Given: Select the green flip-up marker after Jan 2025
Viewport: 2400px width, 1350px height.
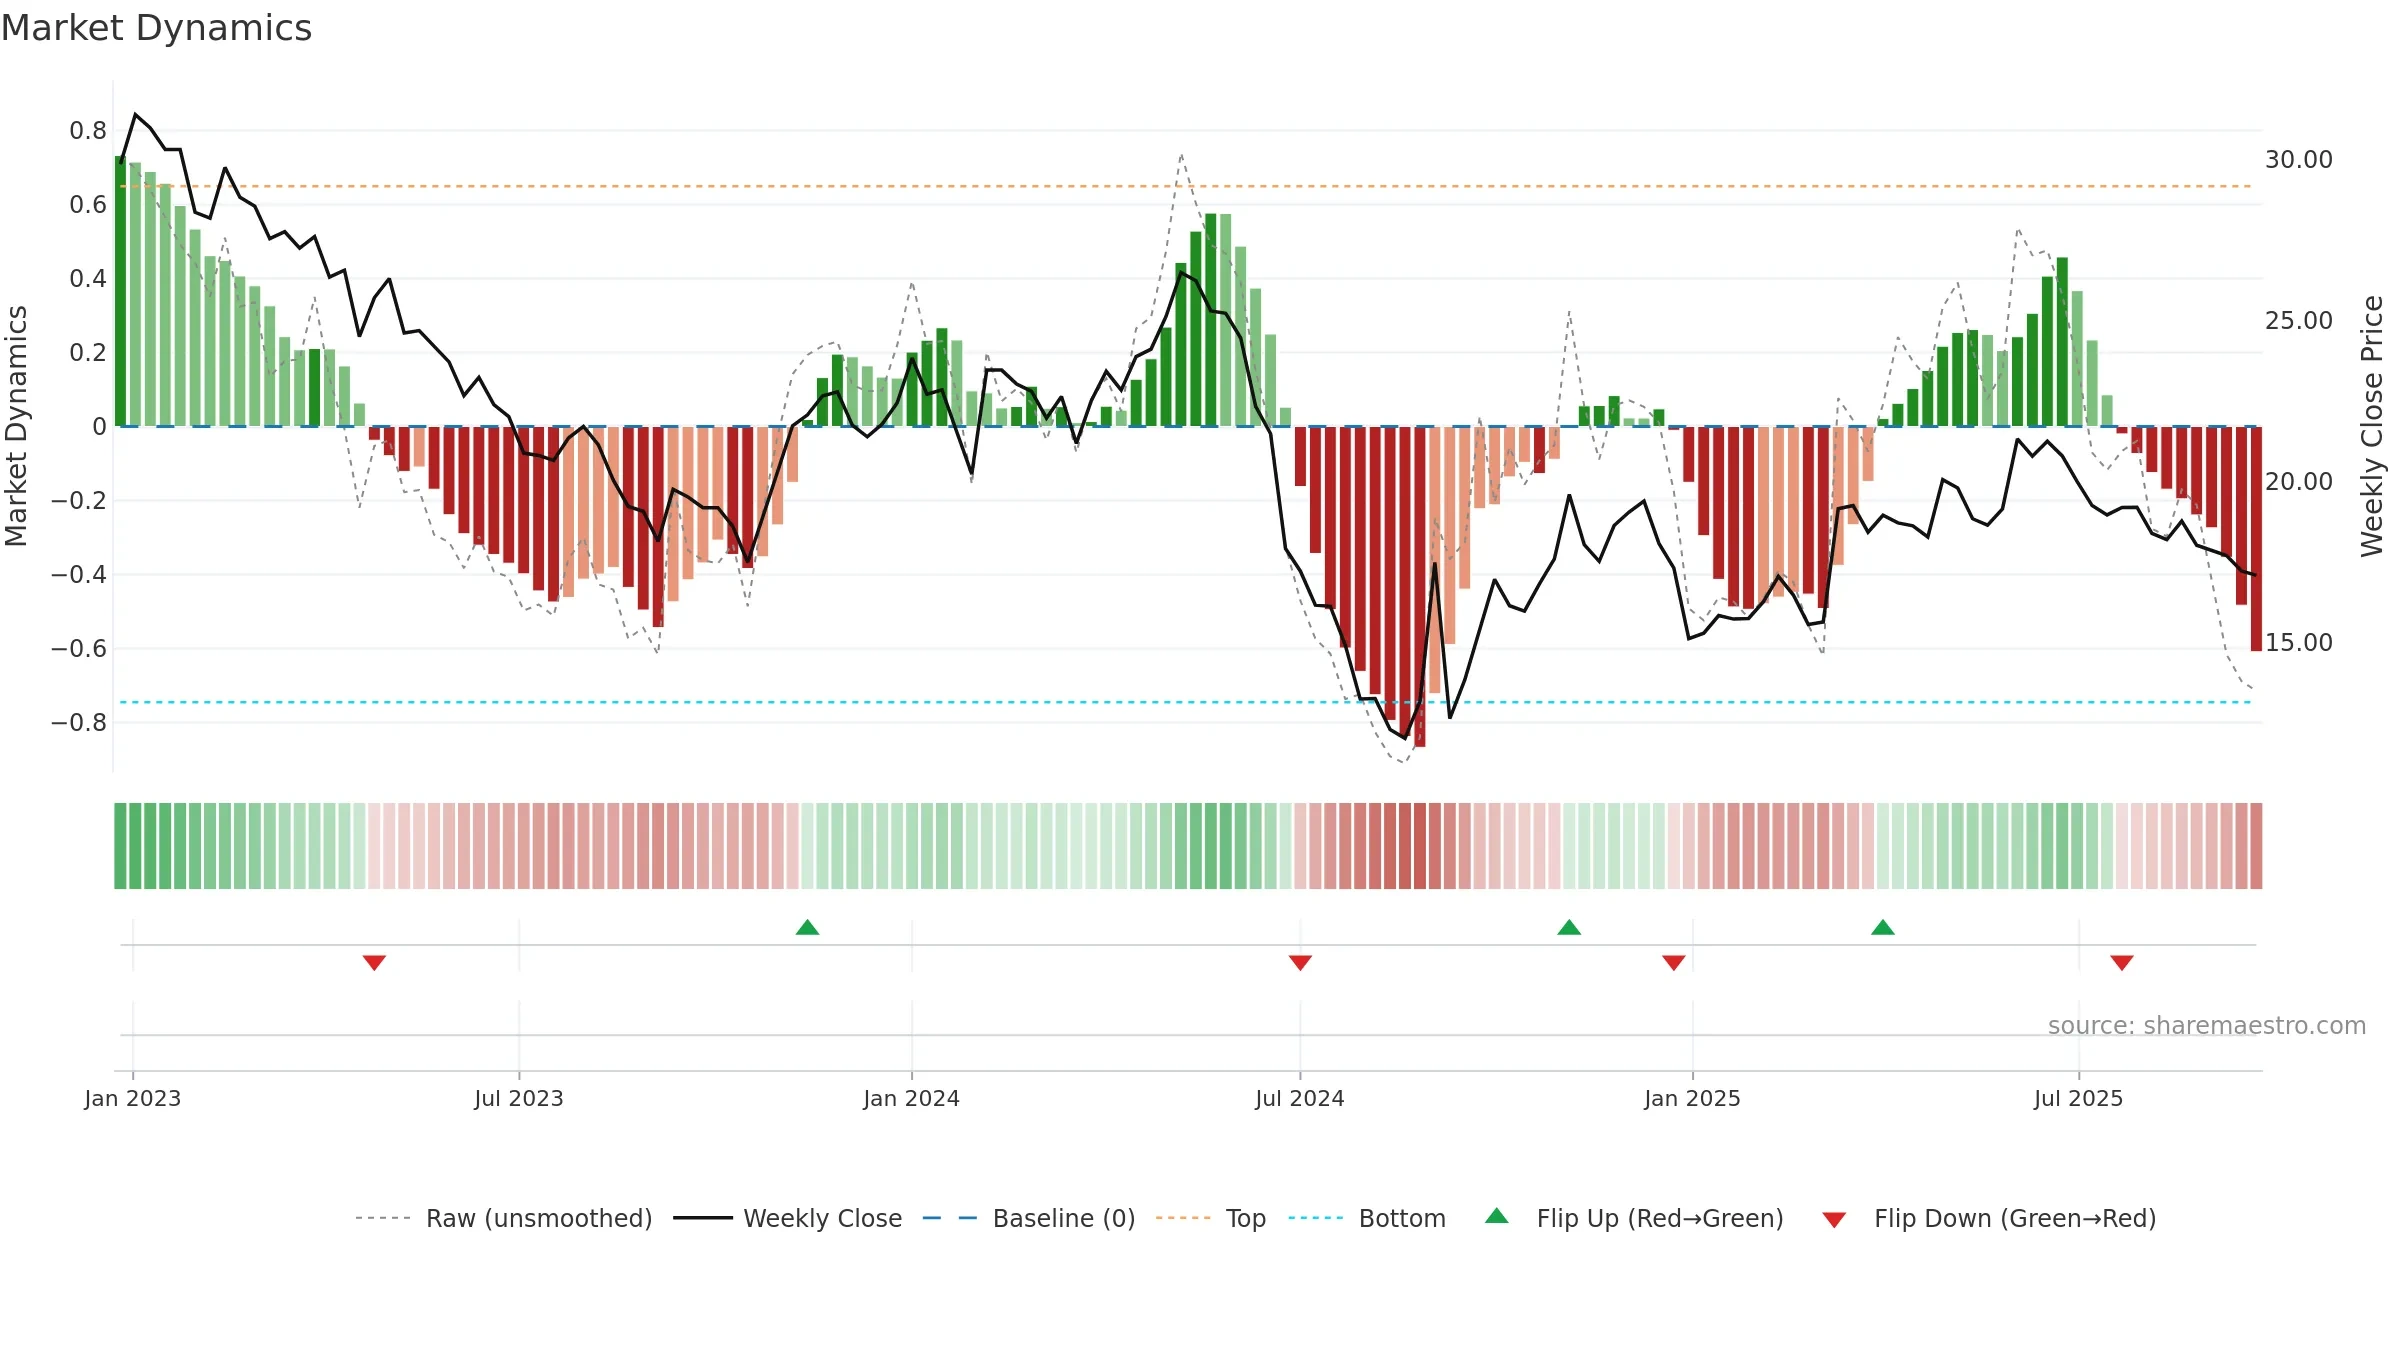Looking at the screenshot, I should point(1883,927).
